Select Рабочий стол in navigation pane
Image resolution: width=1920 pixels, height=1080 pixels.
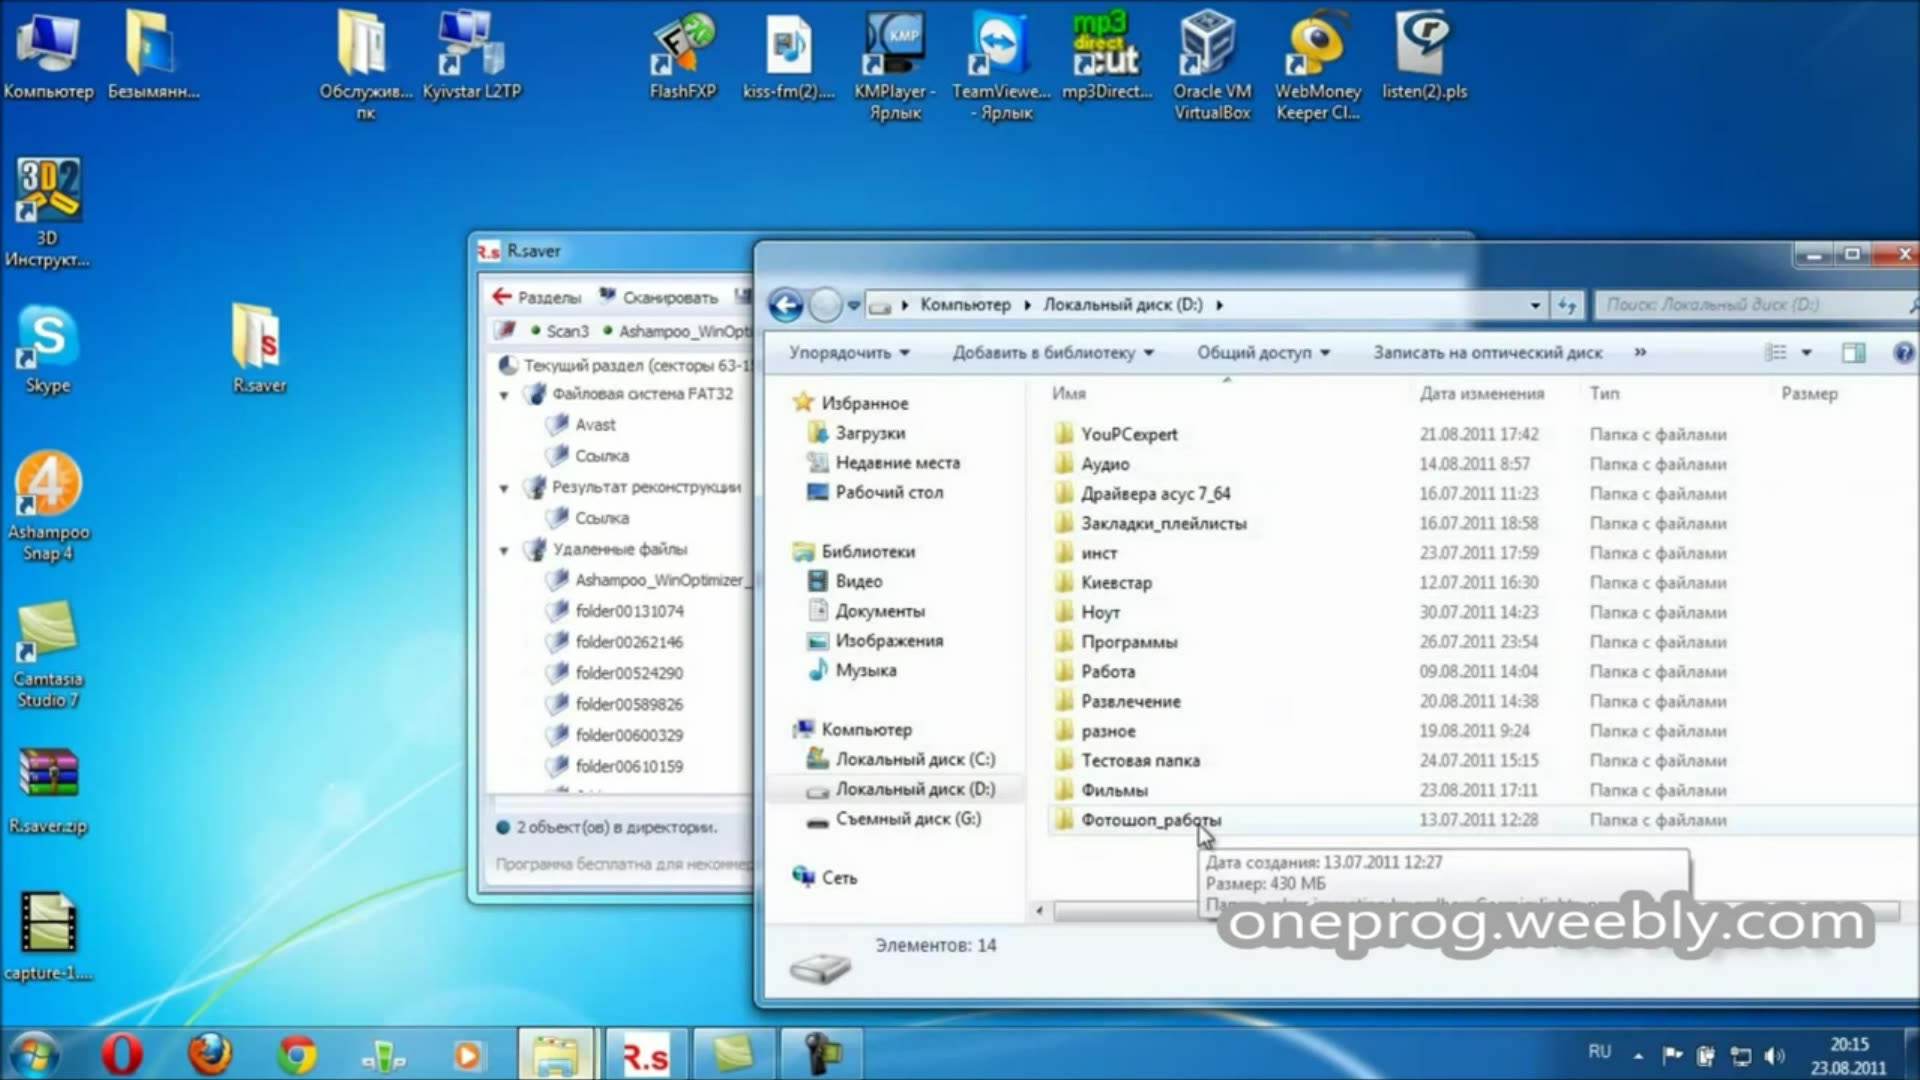tap(876, 492)
